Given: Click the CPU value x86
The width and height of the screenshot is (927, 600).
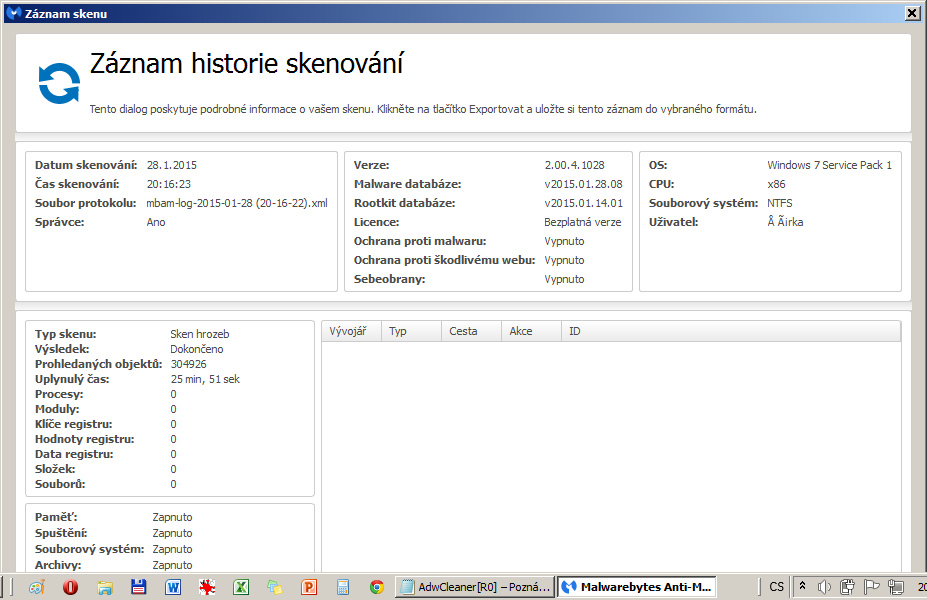Looking at the screenshot, I should click(776, 184).
